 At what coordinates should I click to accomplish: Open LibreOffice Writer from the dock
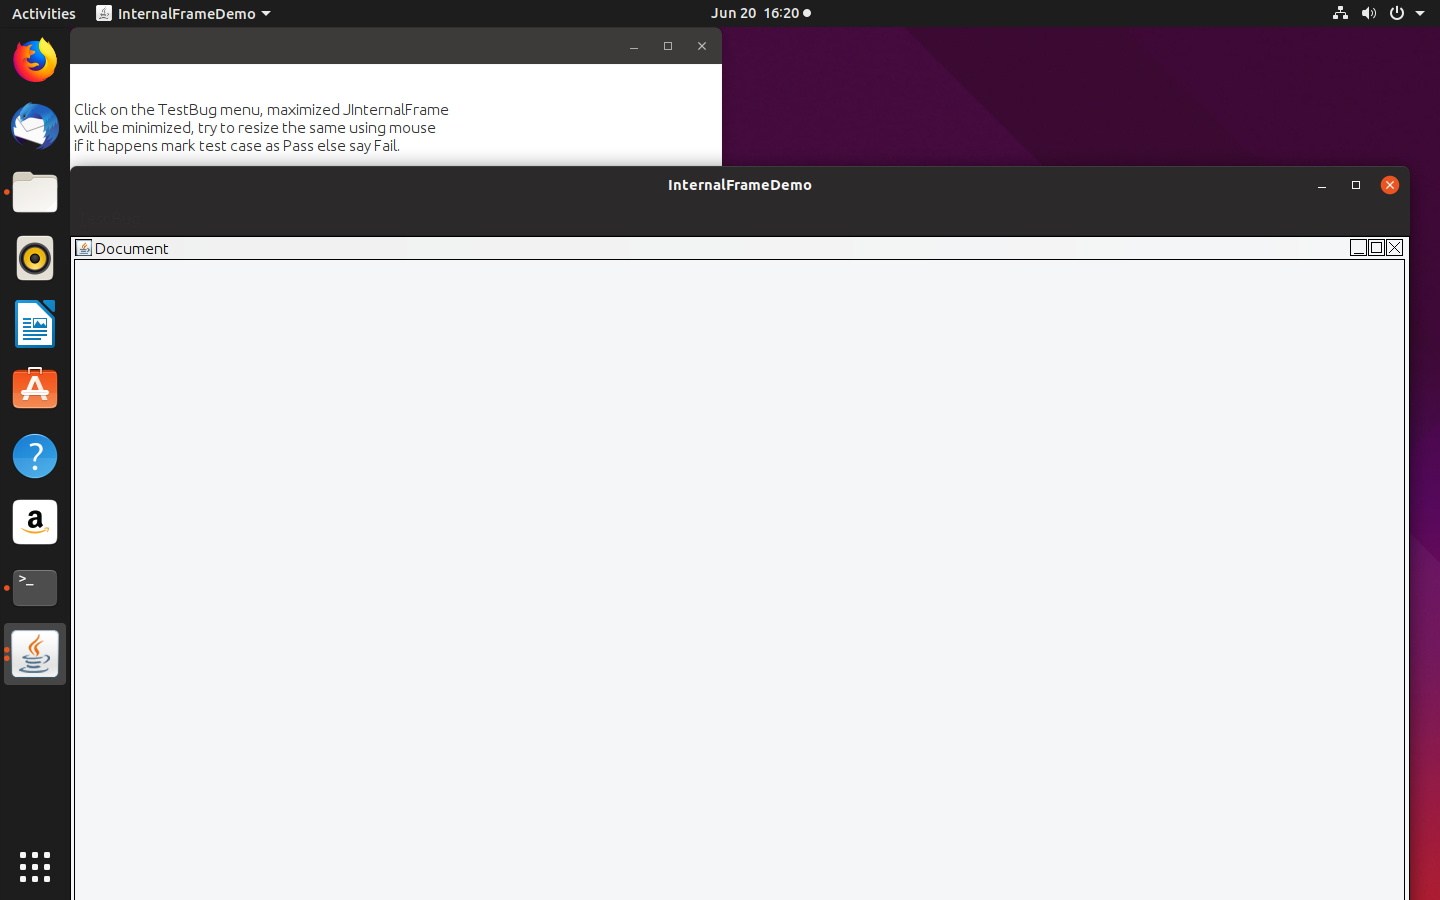[35, 324]
